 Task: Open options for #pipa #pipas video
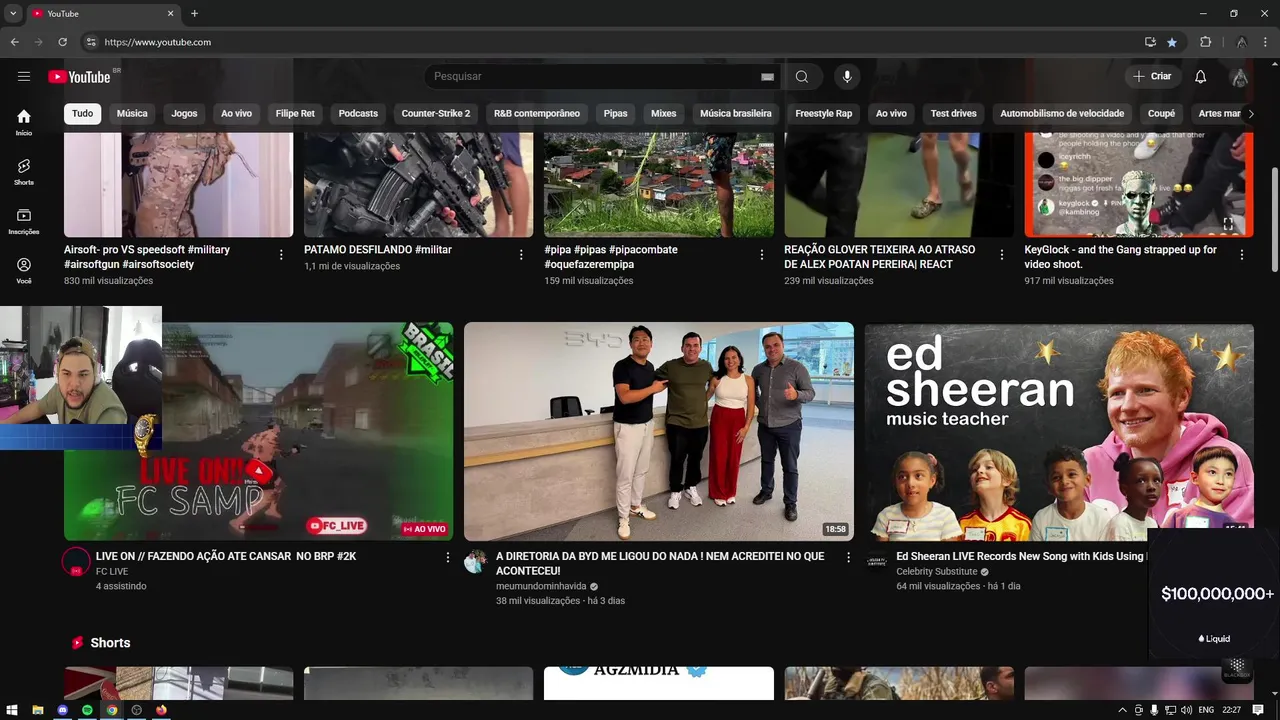[x=761, y=255]
